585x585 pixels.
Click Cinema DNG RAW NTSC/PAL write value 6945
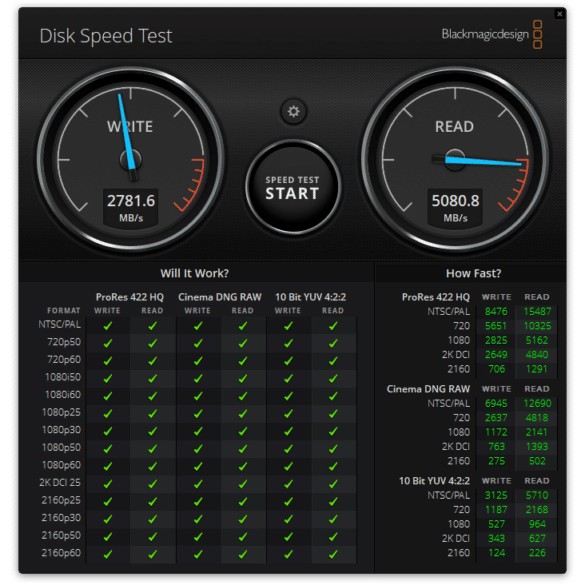(496, 403)
